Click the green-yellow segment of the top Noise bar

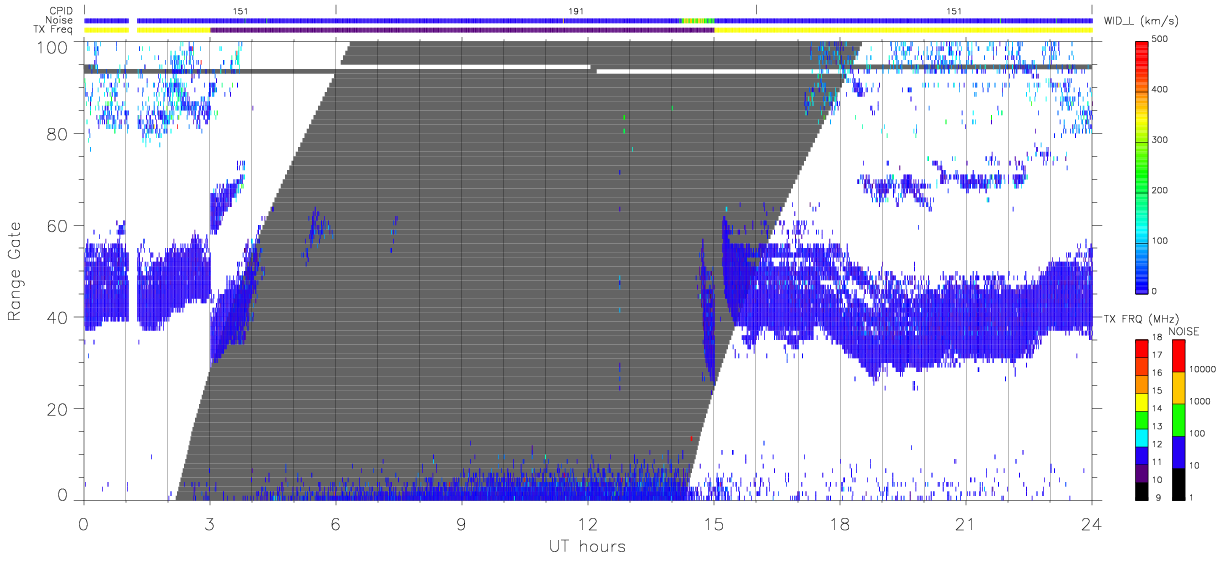tap(698, 20)
